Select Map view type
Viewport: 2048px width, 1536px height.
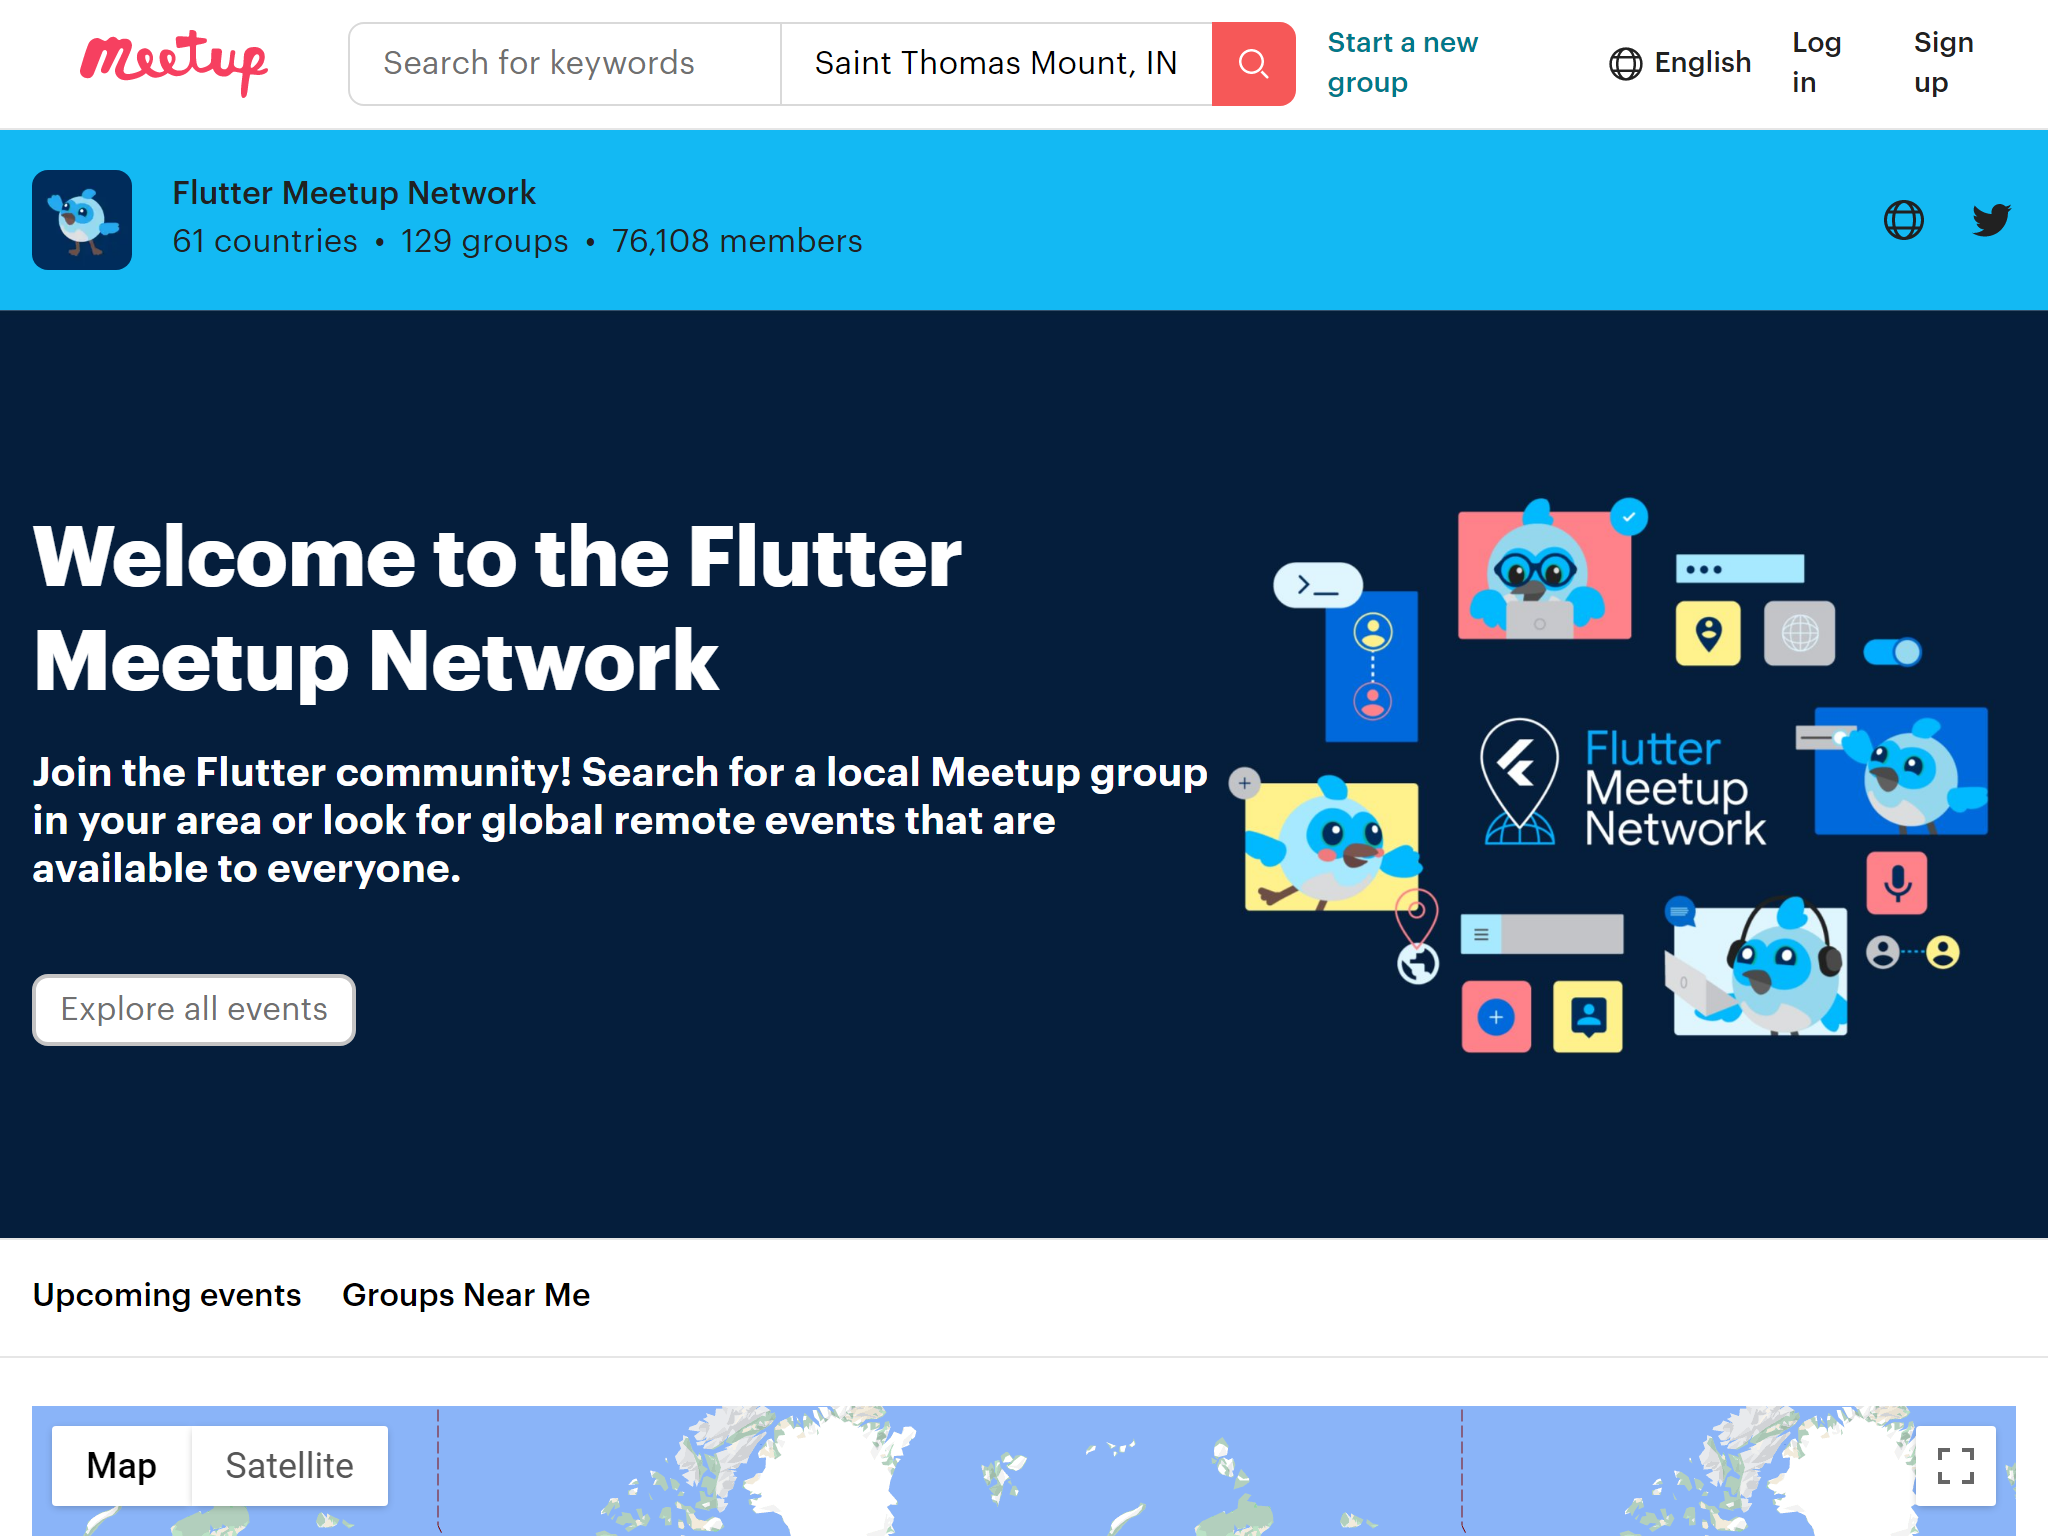(122, 1466)
